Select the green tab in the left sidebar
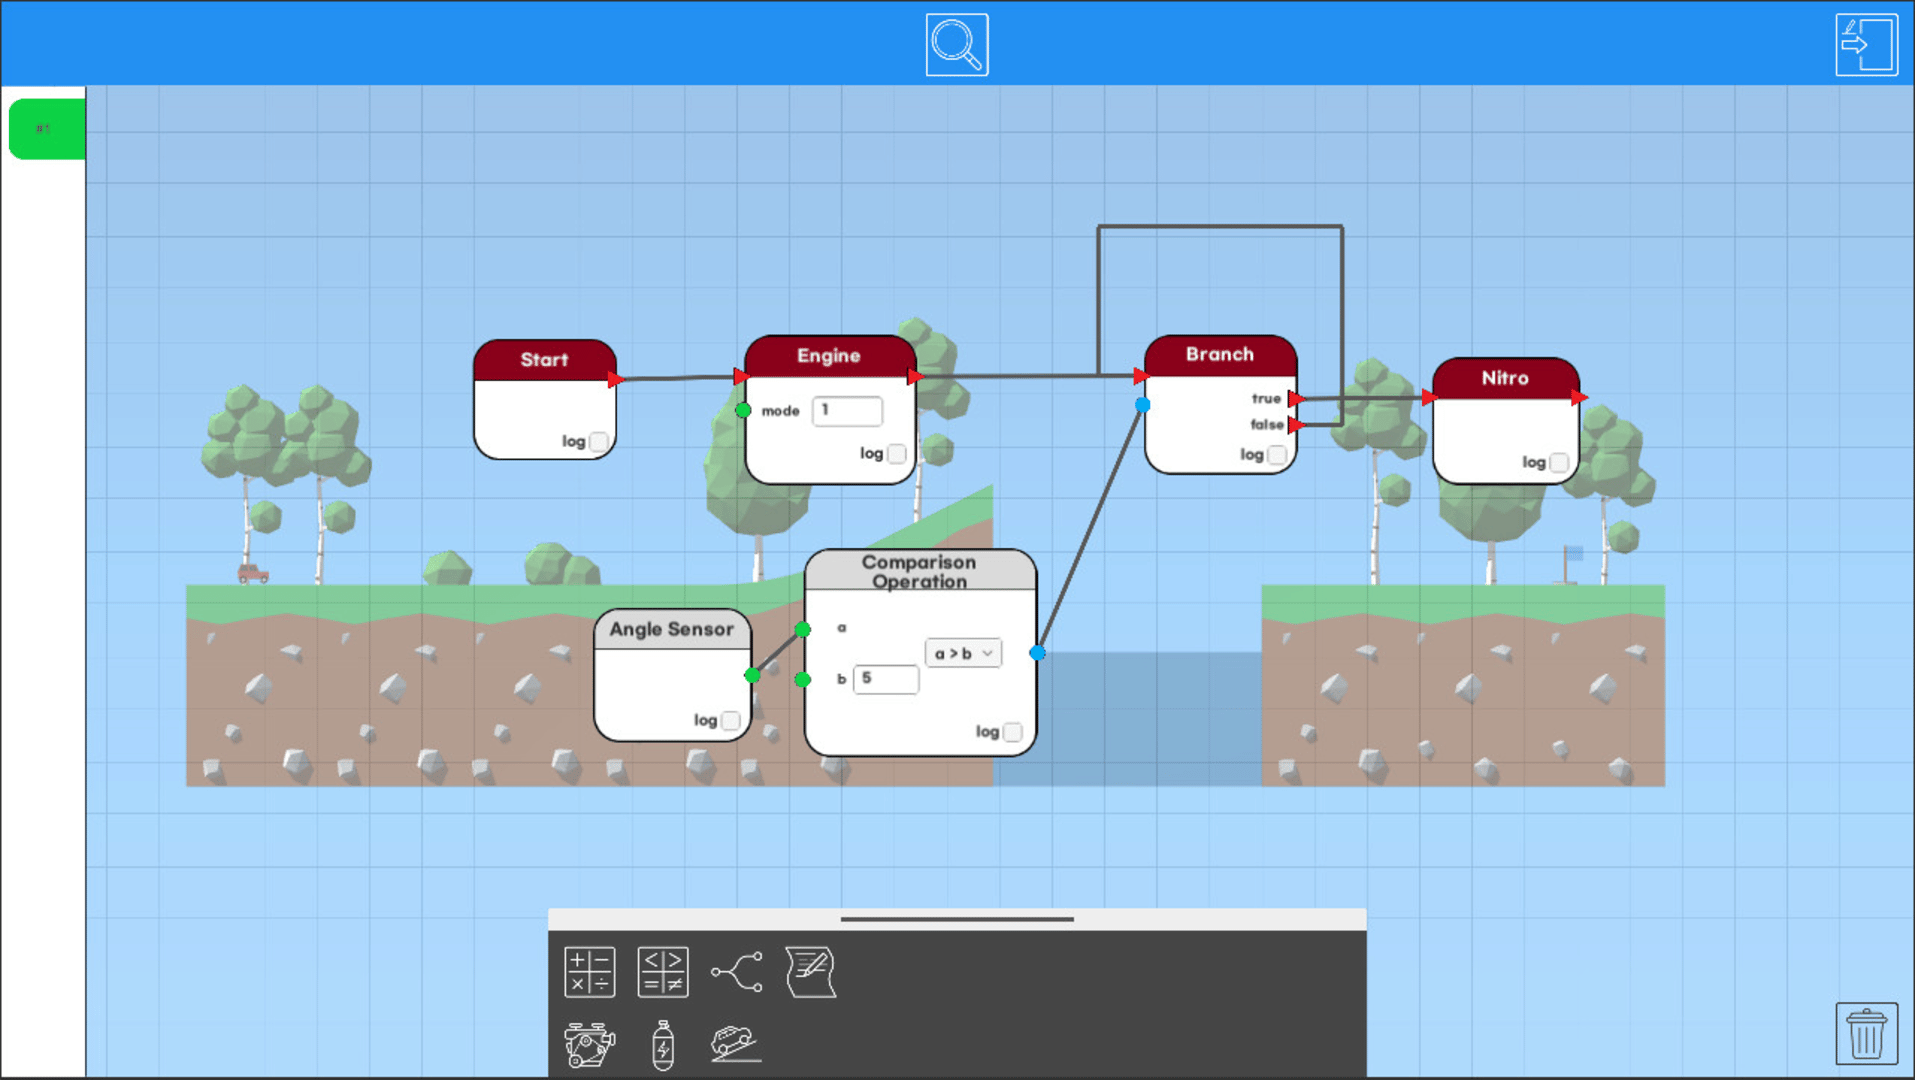This screenshot has width=1915, height=1080. tap(46, 129)
